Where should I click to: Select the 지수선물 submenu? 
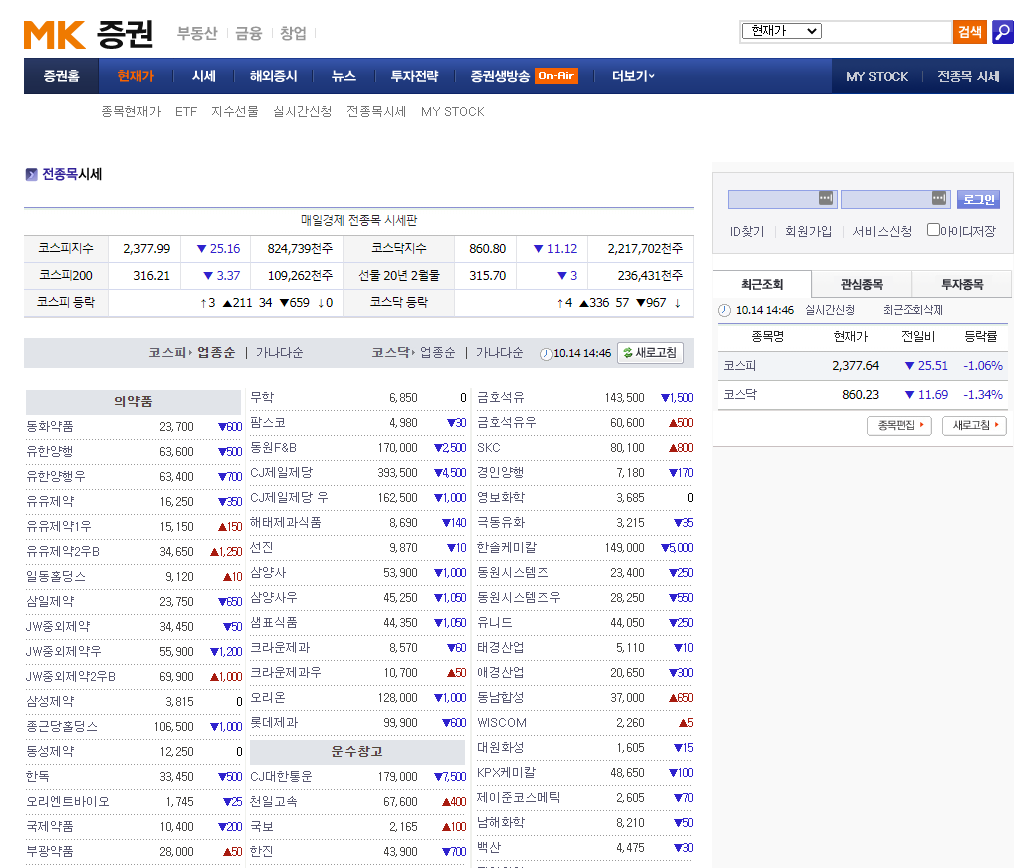[235, 112]
